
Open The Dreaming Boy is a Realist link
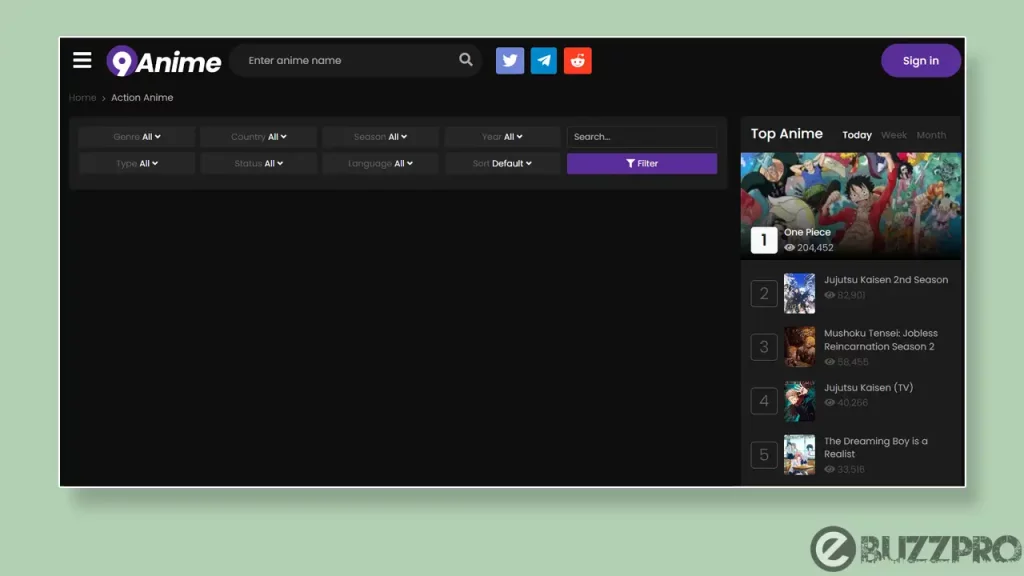point(876,447)
